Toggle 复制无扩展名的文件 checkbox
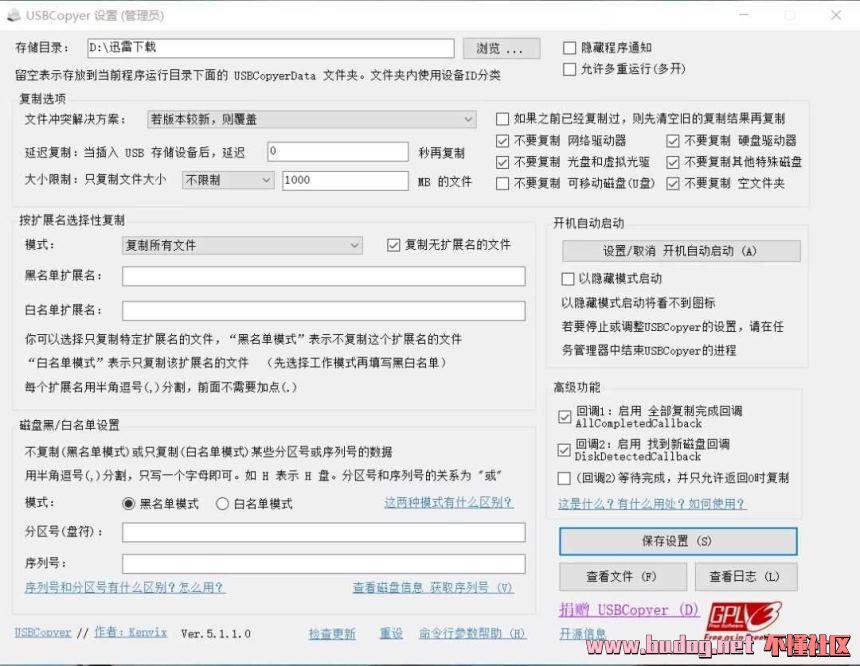This screenshot has width=860, height=666. pyautogui.click(x=393, y=245)
